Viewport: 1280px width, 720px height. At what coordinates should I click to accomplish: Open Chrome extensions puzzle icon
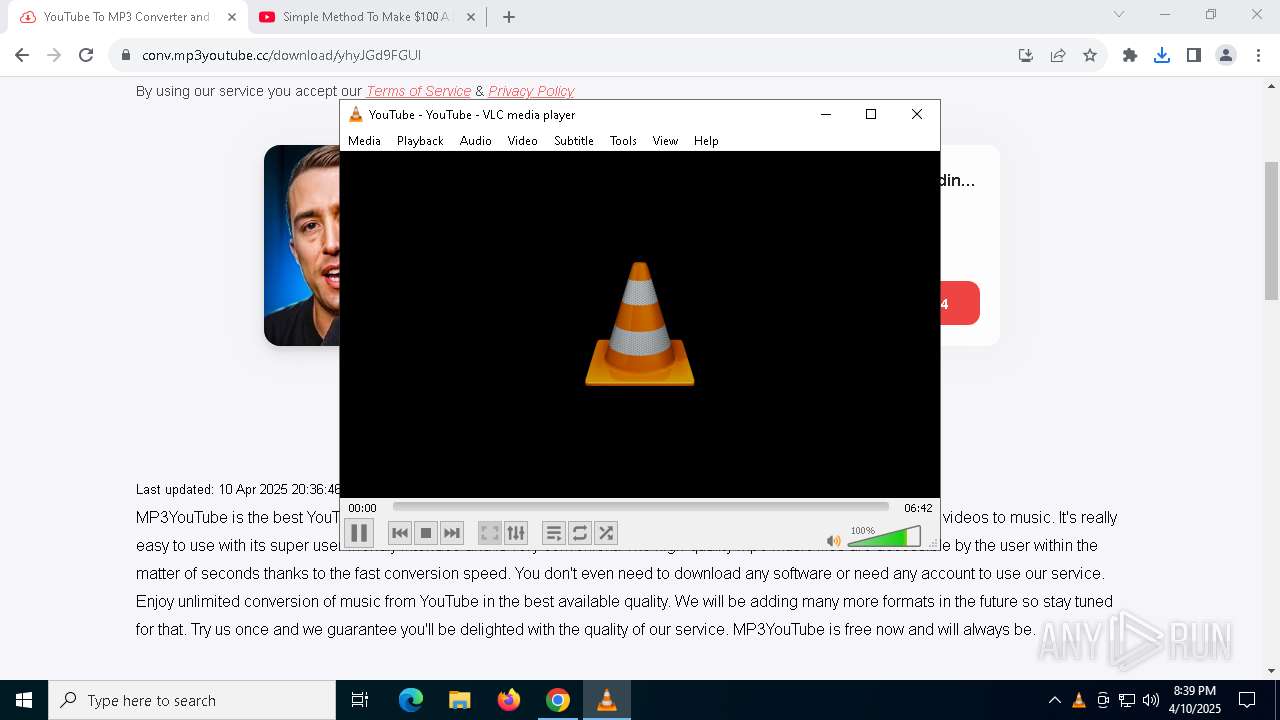1130,55
